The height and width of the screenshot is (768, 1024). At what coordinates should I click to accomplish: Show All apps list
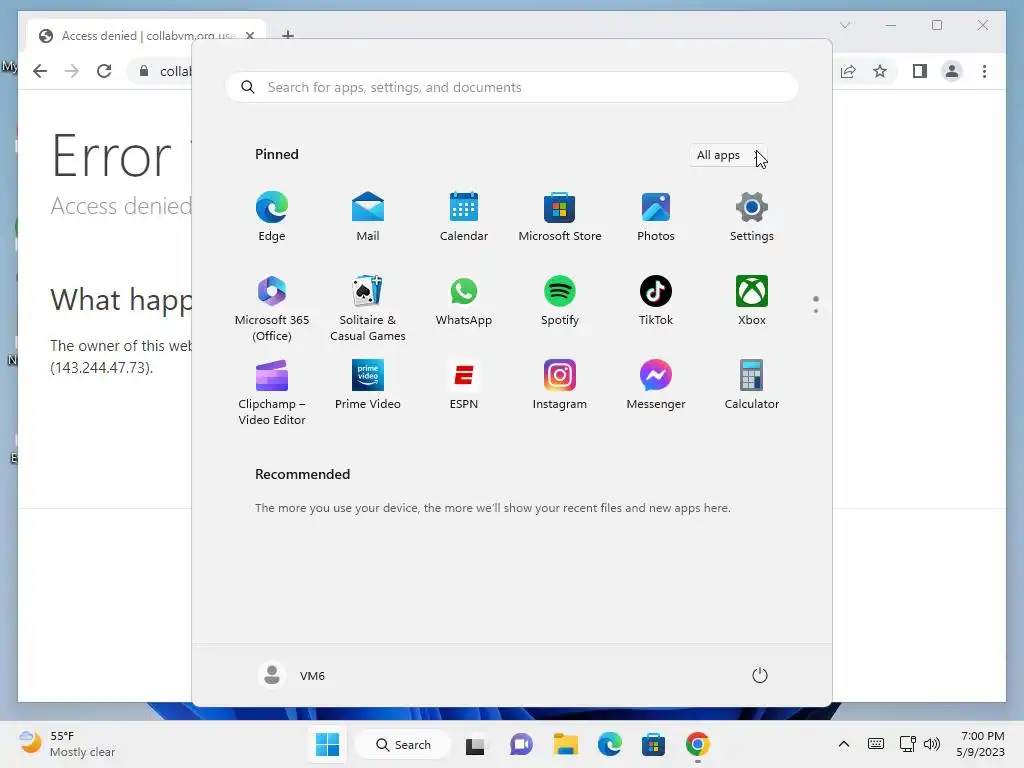coord(728,155)
